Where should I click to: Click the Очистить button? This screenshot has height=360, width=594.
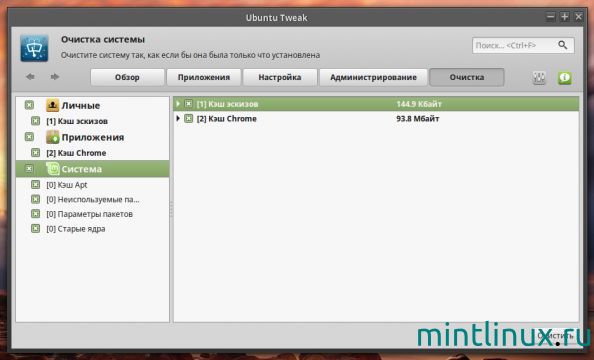click(555, 336)
